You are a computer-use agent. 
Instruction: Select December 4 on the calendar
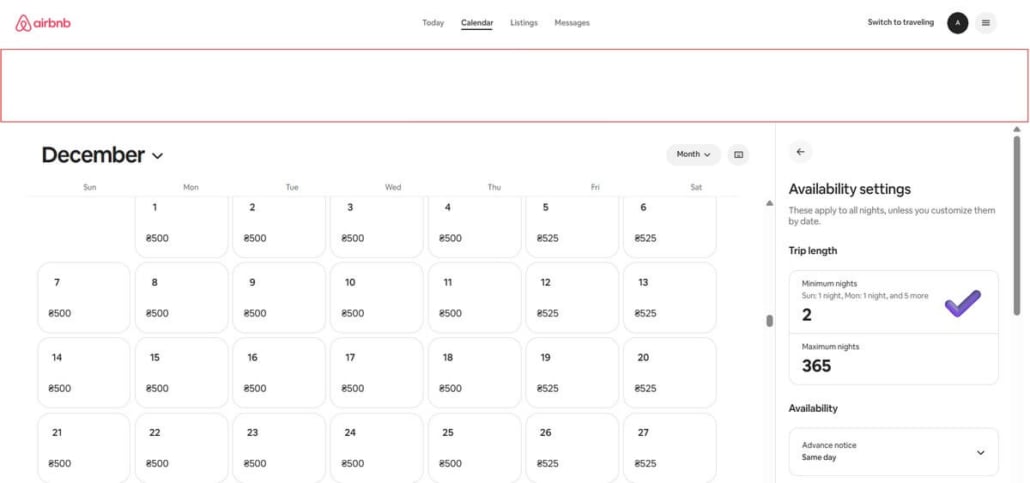click(475, 226)
